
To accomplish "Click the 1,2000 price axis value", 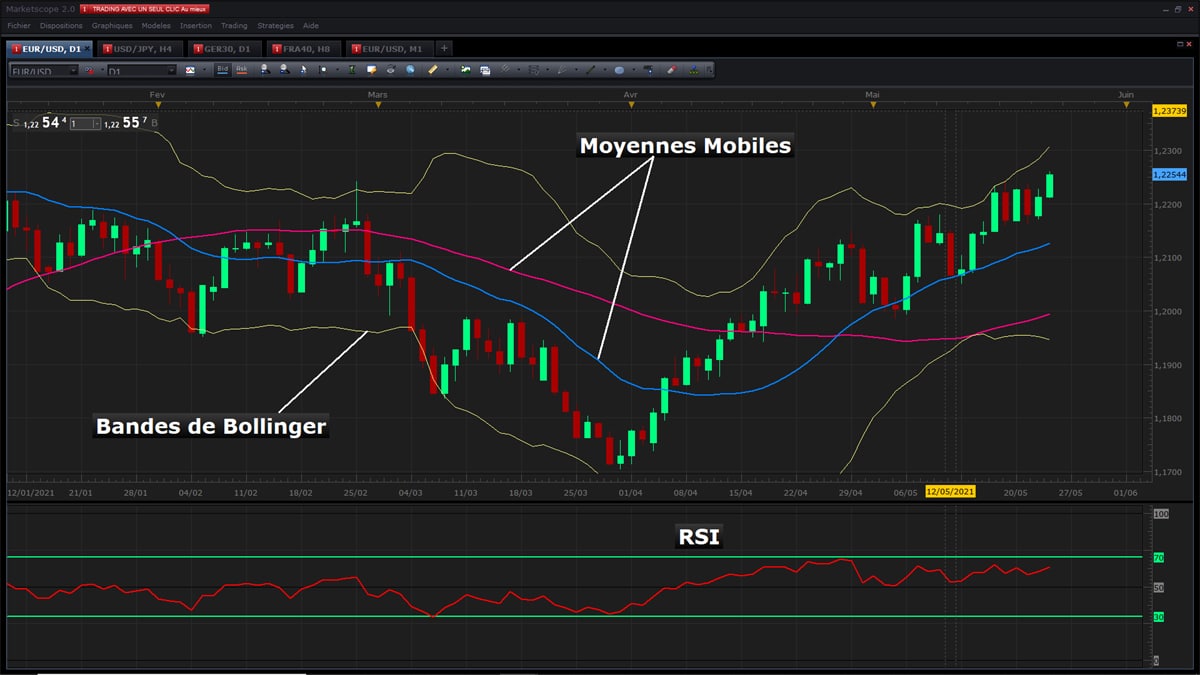I will (x=1168, y=311).
